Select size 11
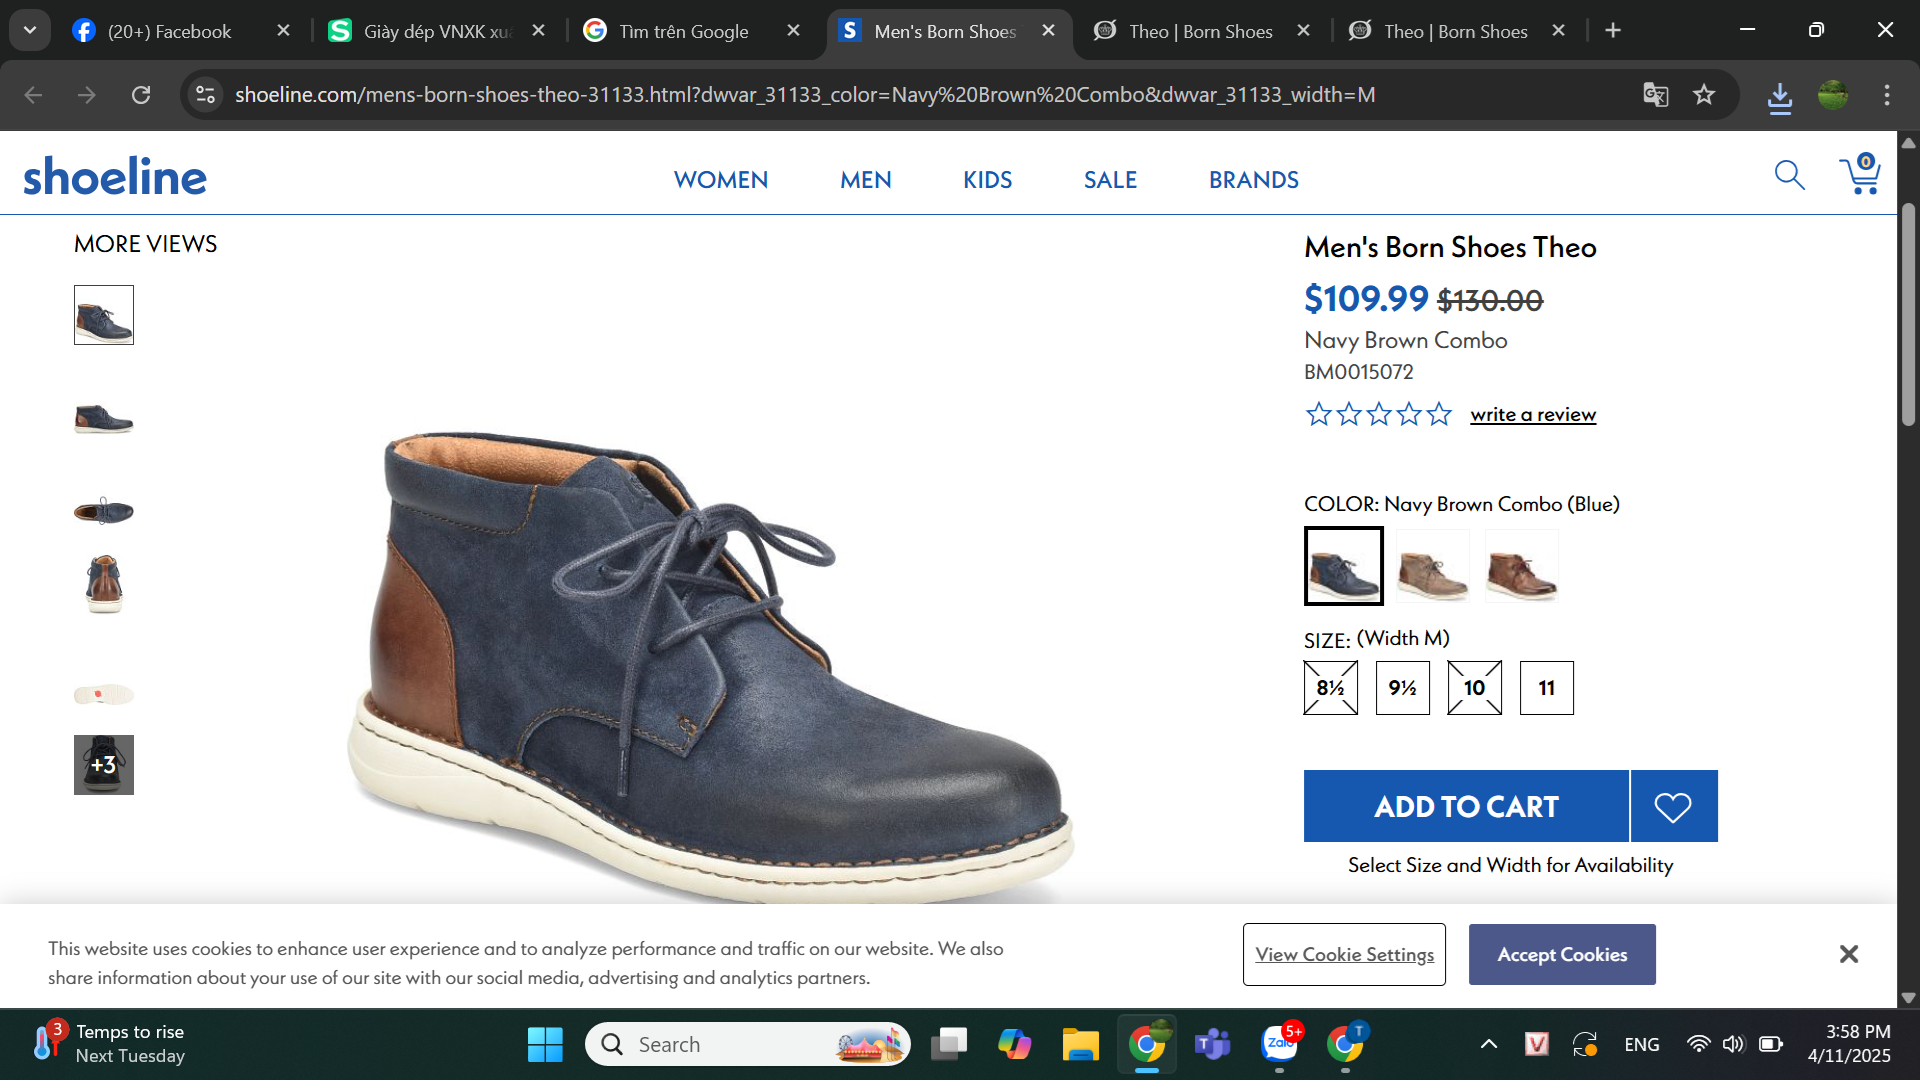 1547,688
